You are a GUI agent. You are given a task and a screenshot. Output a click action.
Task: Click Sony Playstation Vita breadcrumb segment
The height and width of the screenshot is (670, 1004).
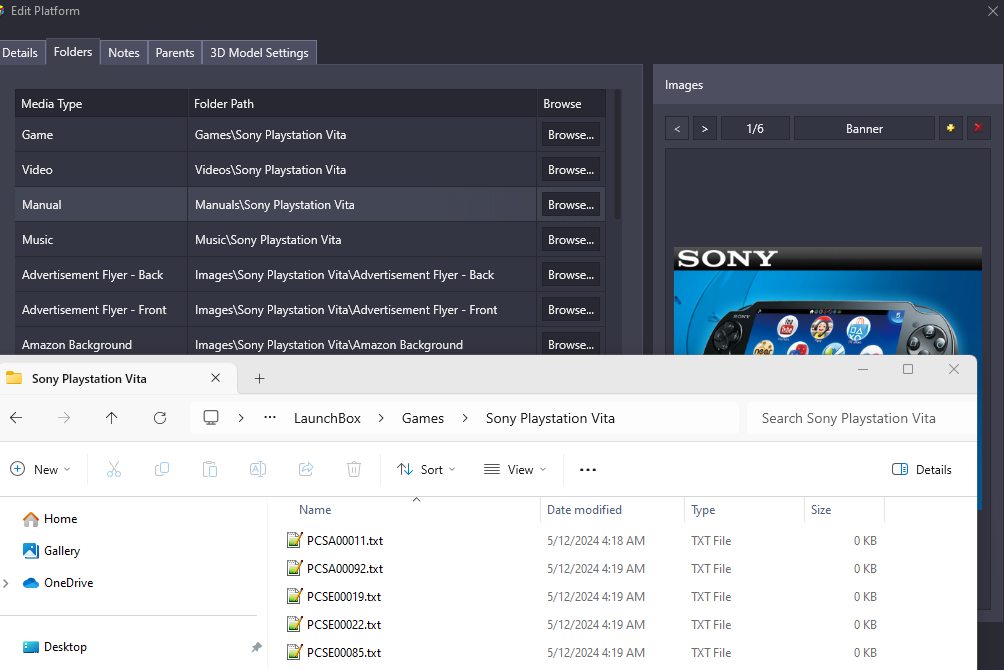550,418
